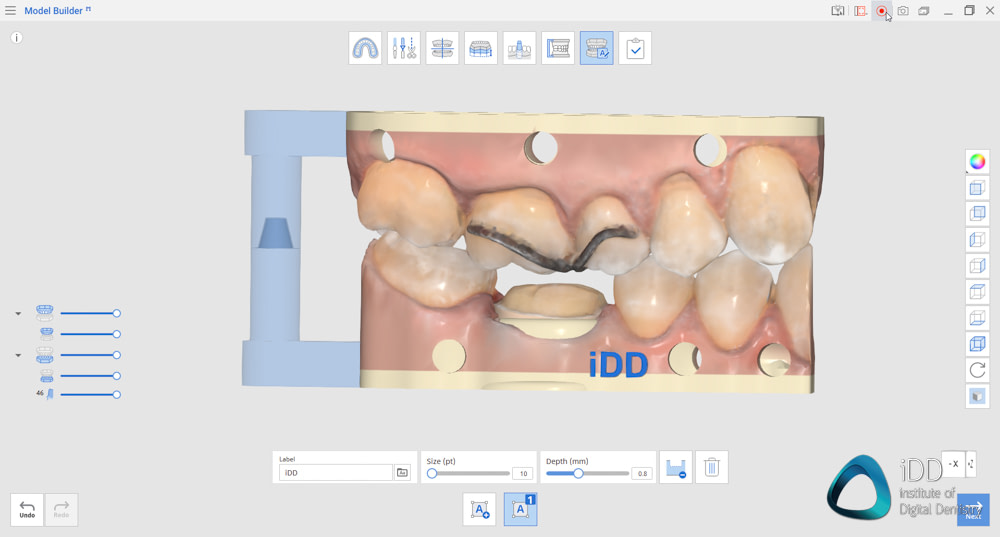
Task: Click the full-arch model icon in the second group
Action: pyautogui.click(x=45, y=355)
